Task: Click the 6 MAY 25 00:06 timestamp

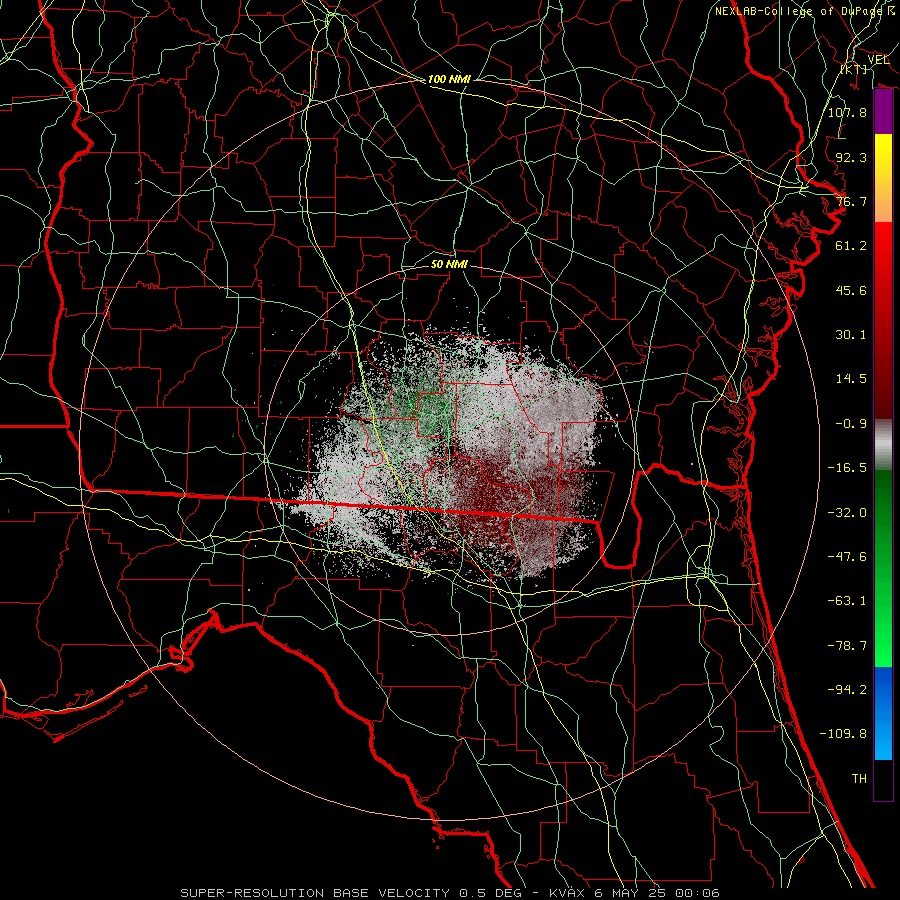Action: (659, 893)
